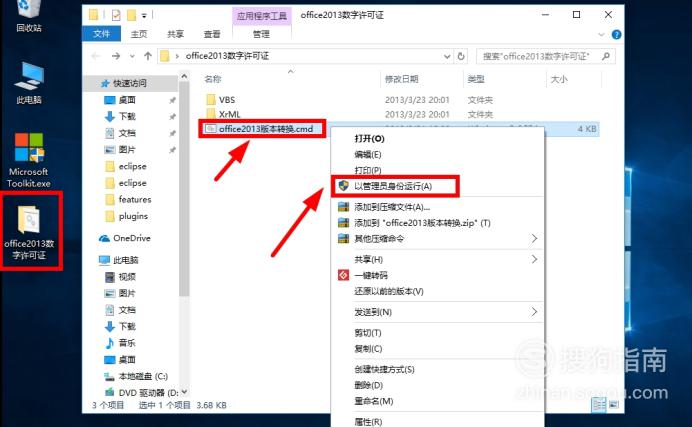Go back with the back arrow
692x427 pixels.
click(96, 56)
